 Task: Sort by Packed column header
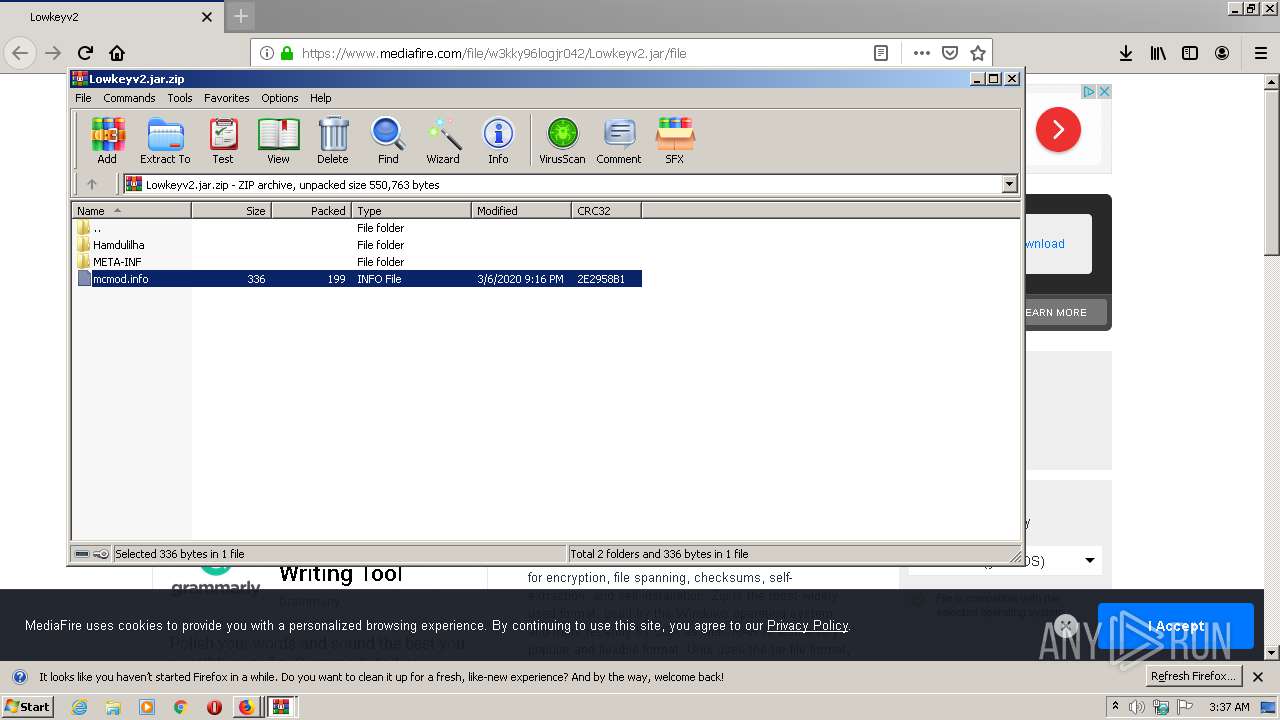tap(312, 211)
